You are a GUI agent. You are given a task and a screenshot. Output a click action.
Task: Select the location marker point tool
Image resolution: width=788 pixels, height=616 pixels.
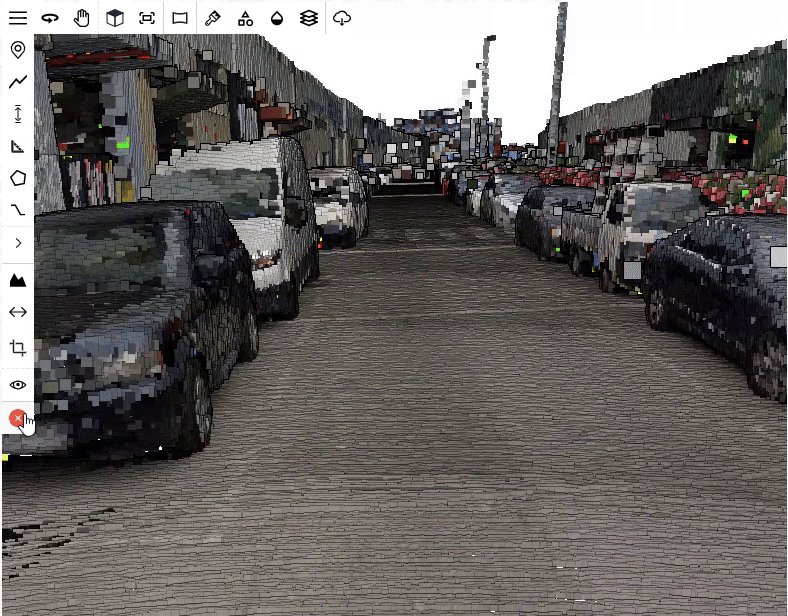[x=18, y=50]
